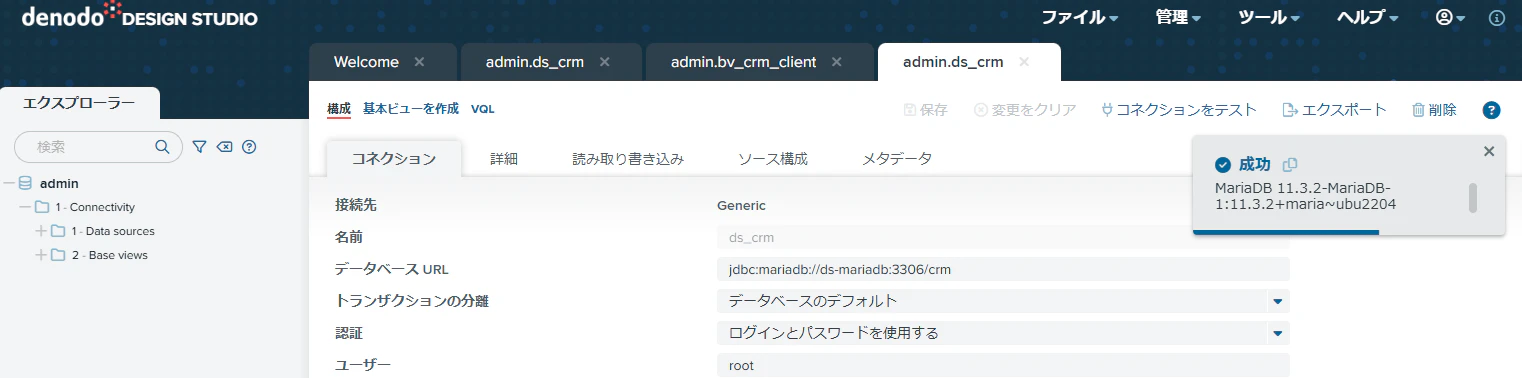Screen dimensions: 1522x378
Task: Select the 1 - Data sources folder
Action: tap(113, 231)
